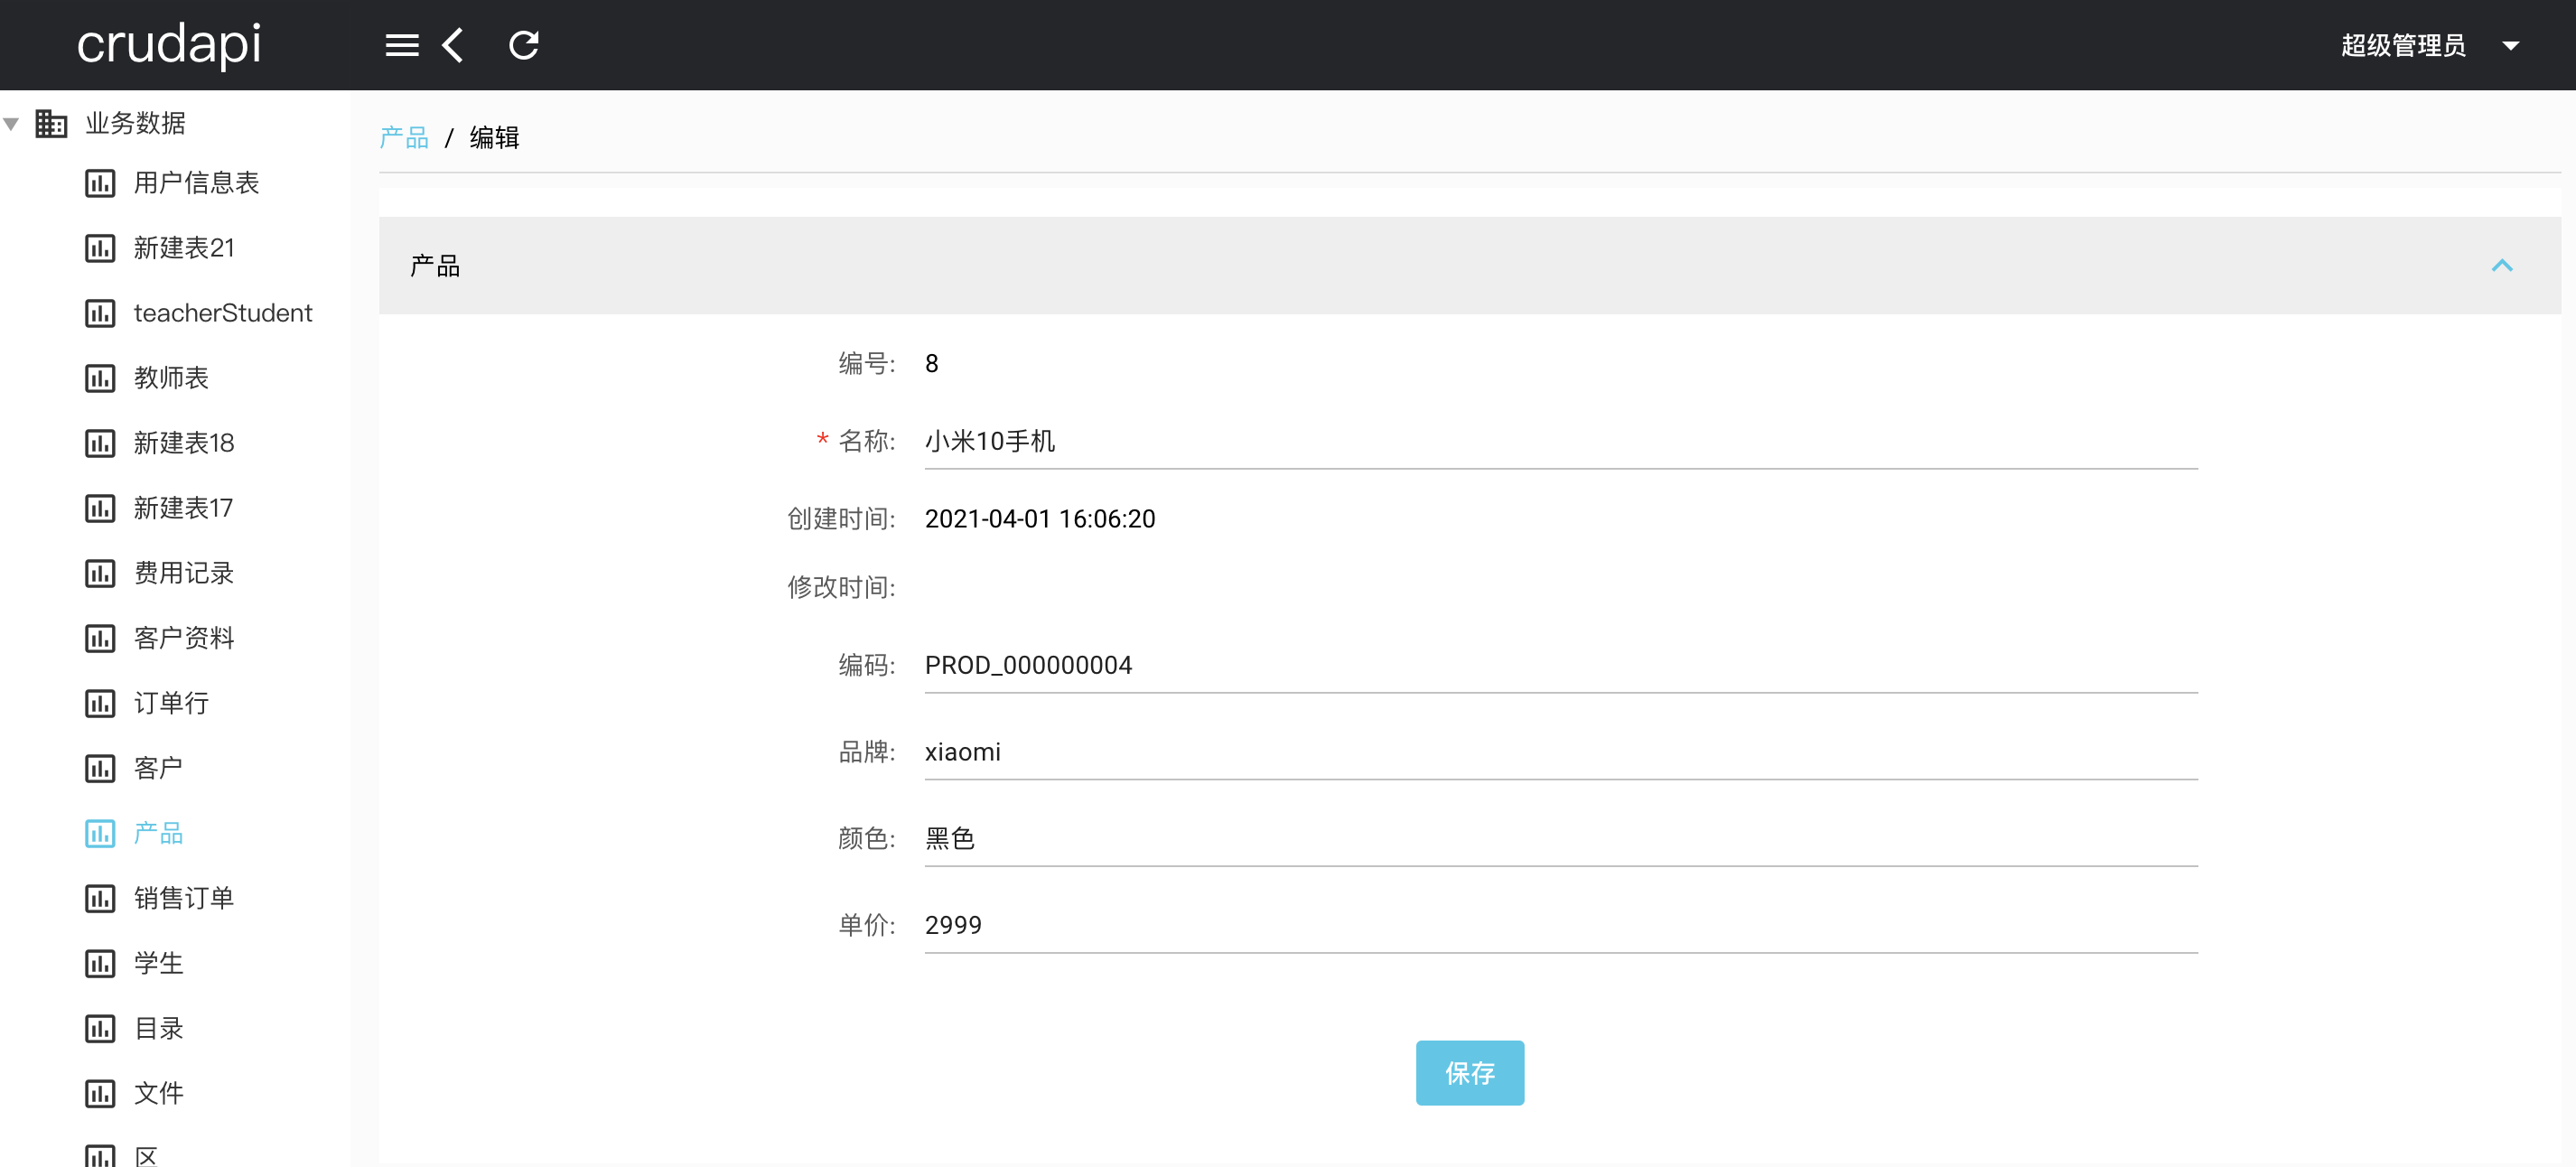Click the 颜色 field containing 黑色
The width and height of the screenshot is (2576, 1167).
click(1560, 838)
